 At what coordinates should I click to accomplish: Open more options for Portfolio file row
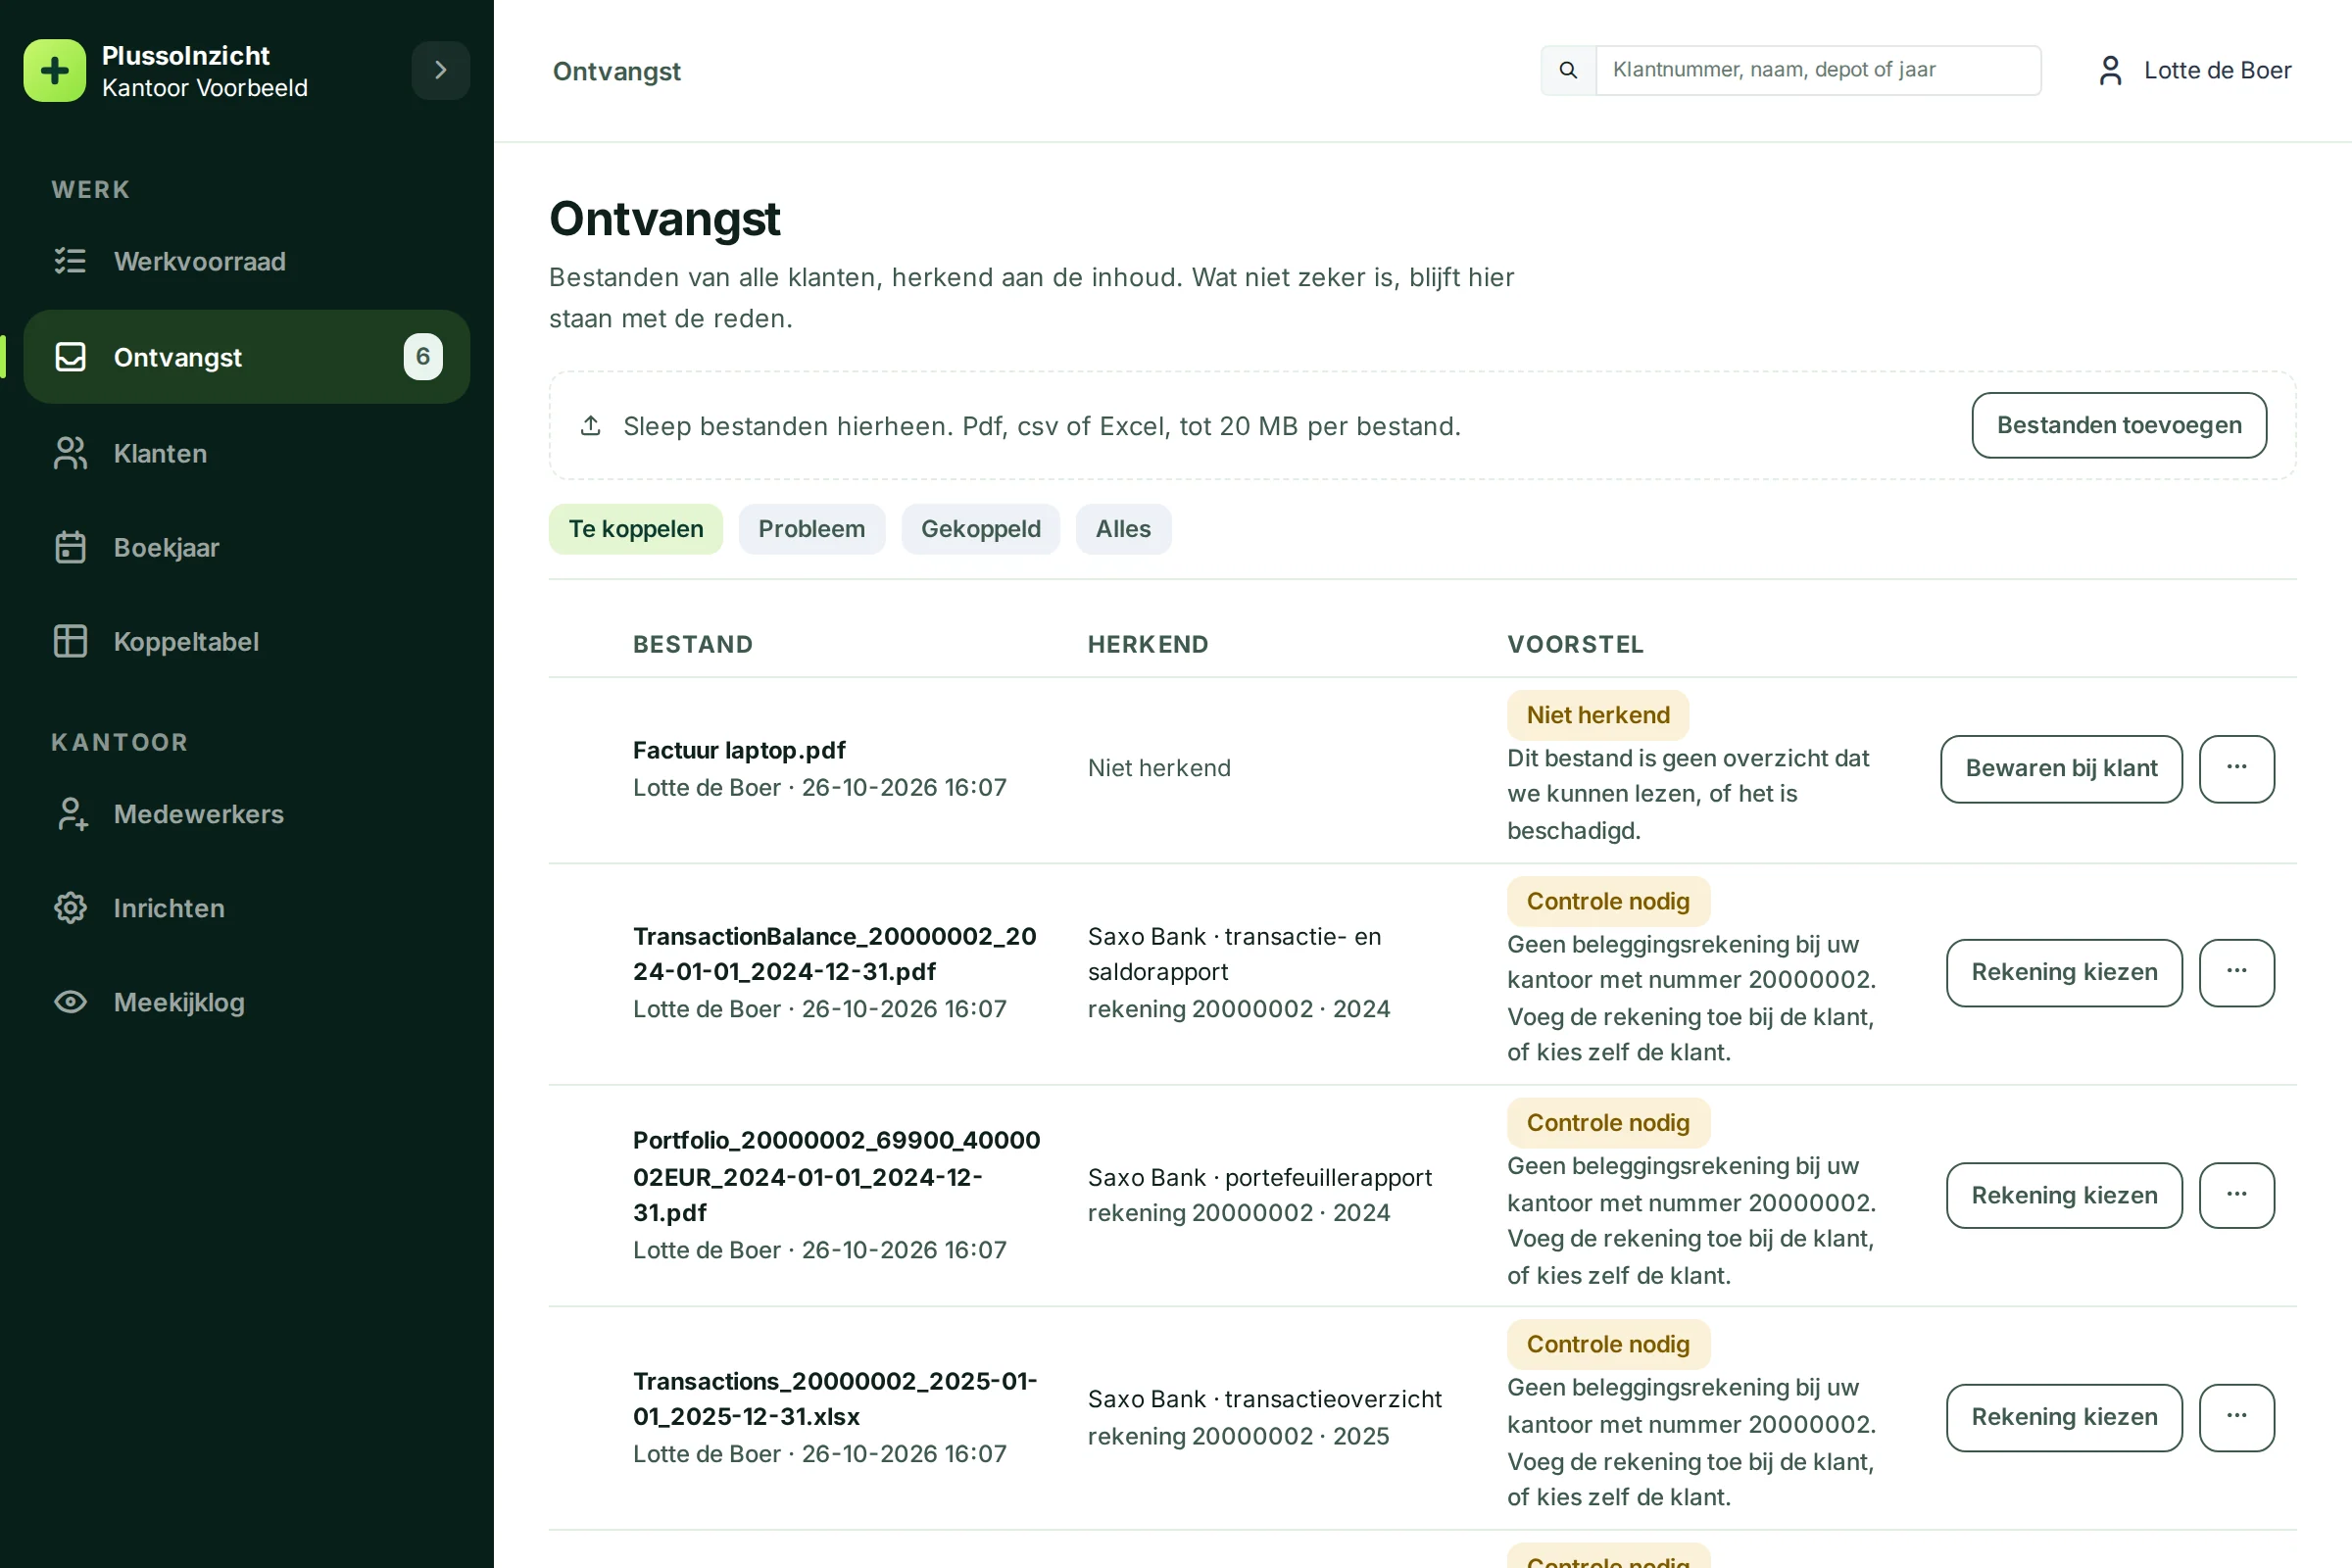pyautogui.click(x=2237, y=1195)
